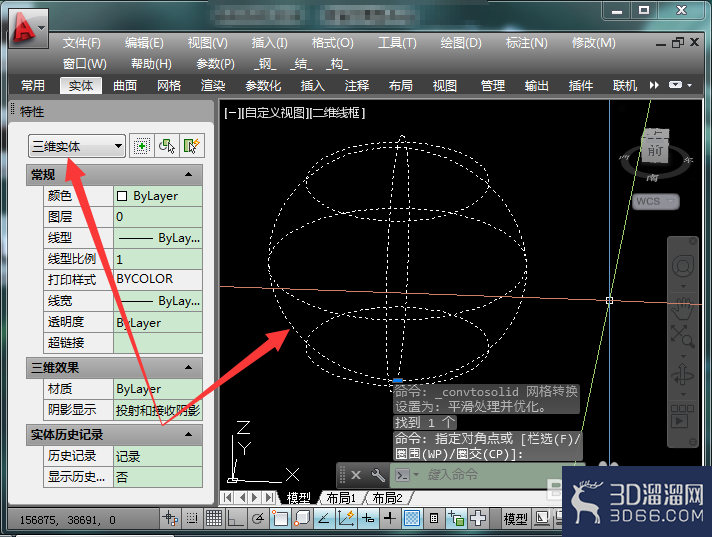Open the WCS coordinate system dropdown

(x=656, y=202)
